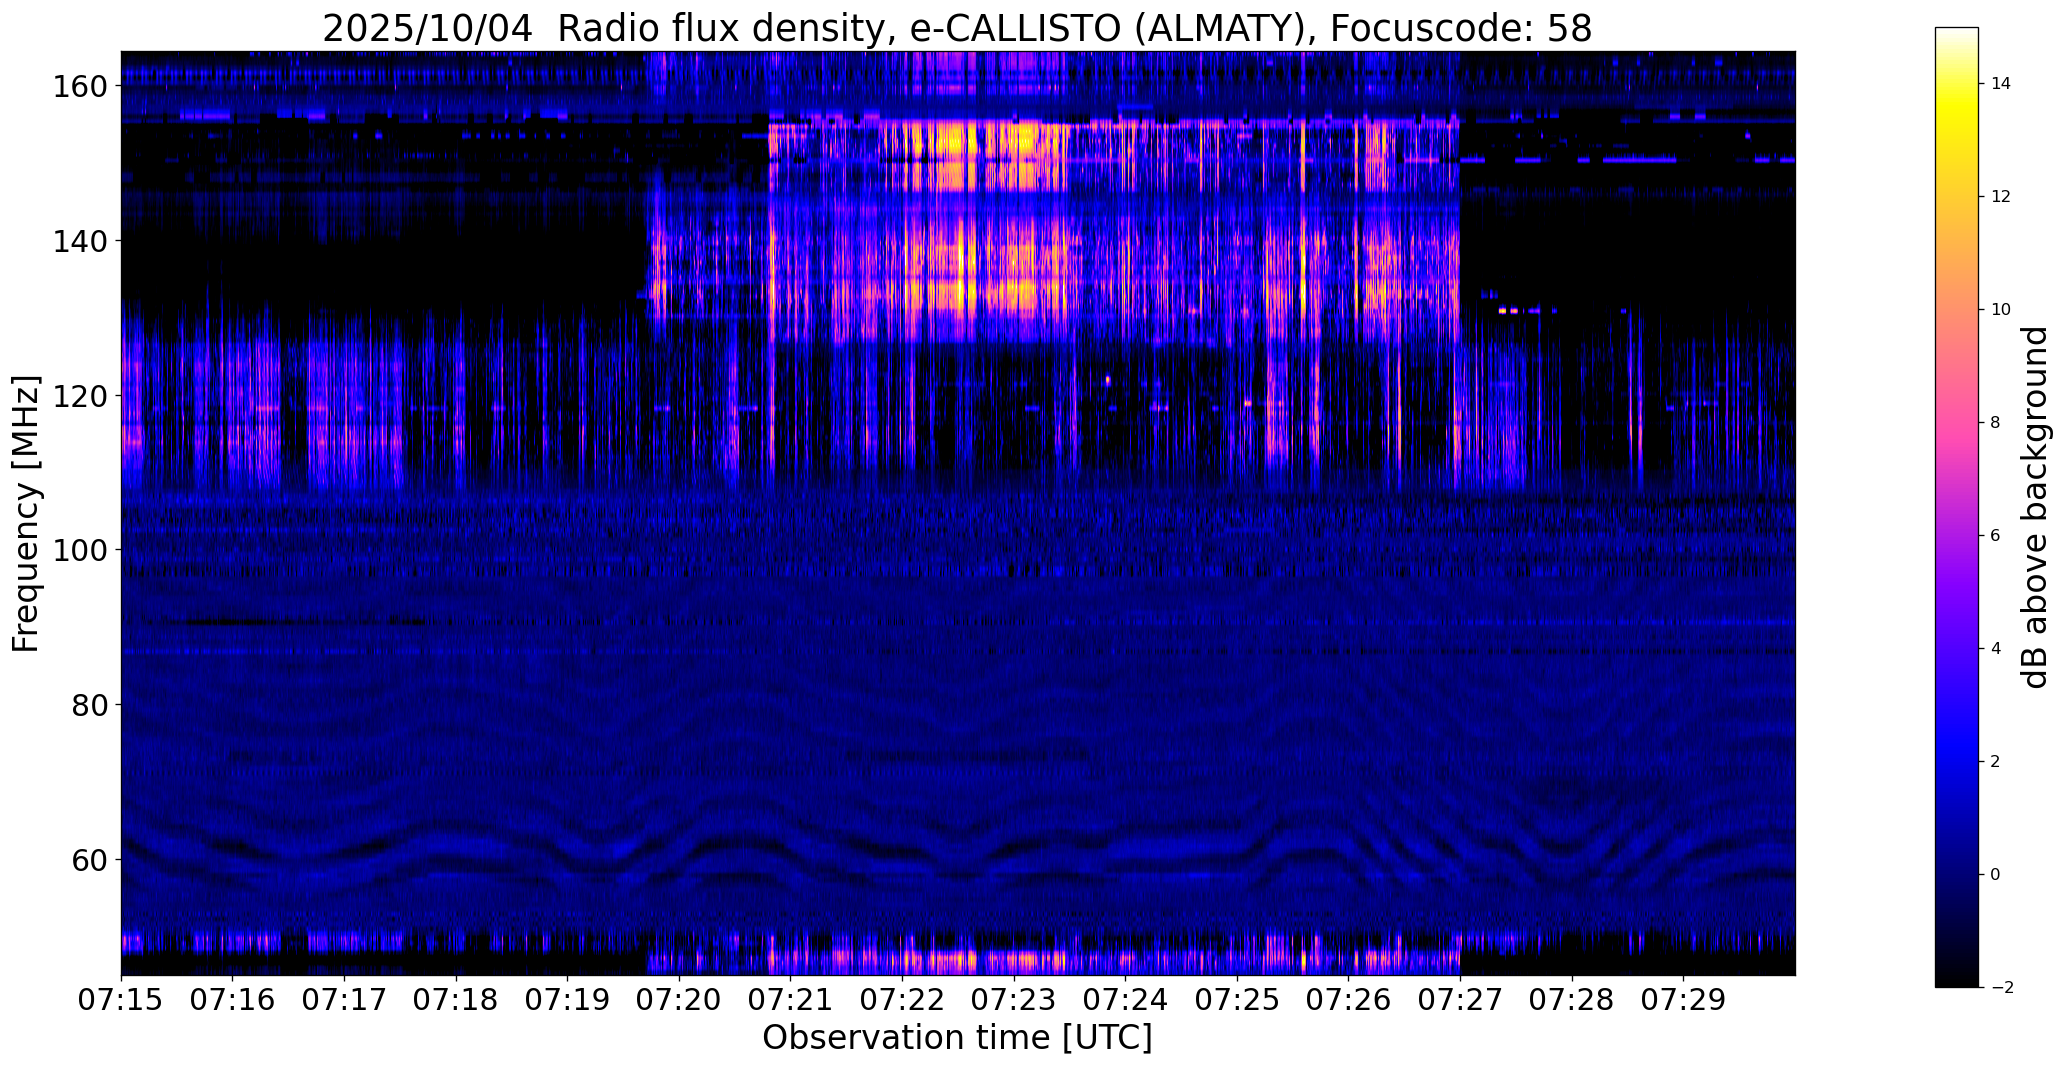This screenshot has height=1067, width=2066.
Task: Select the 07:25 time tick label
Action: 1237,1001
